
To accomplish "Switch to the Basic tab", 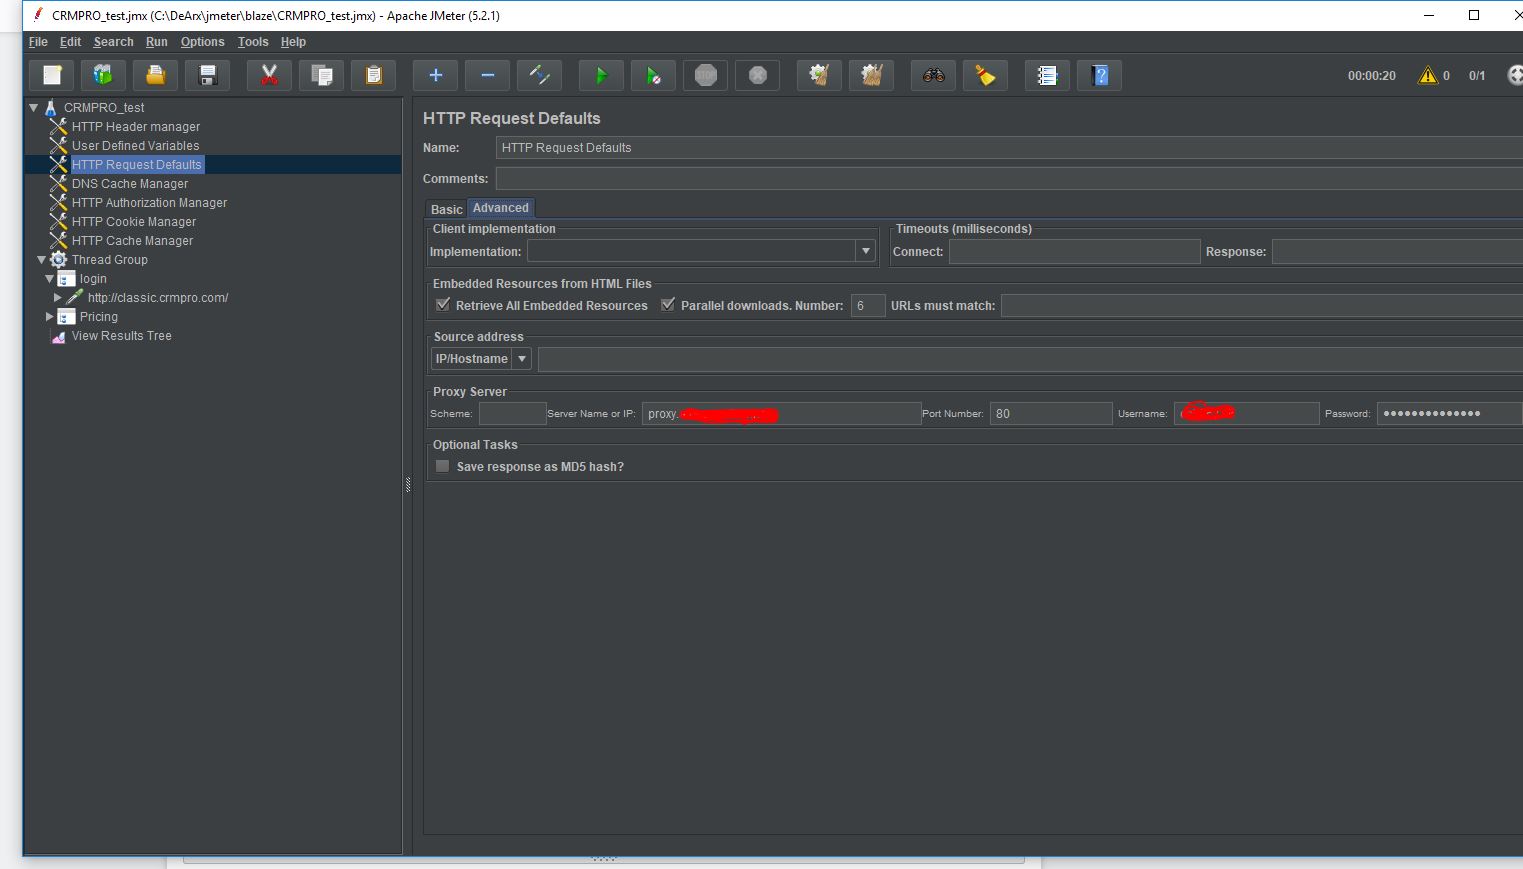I will (x=446, y=209).
